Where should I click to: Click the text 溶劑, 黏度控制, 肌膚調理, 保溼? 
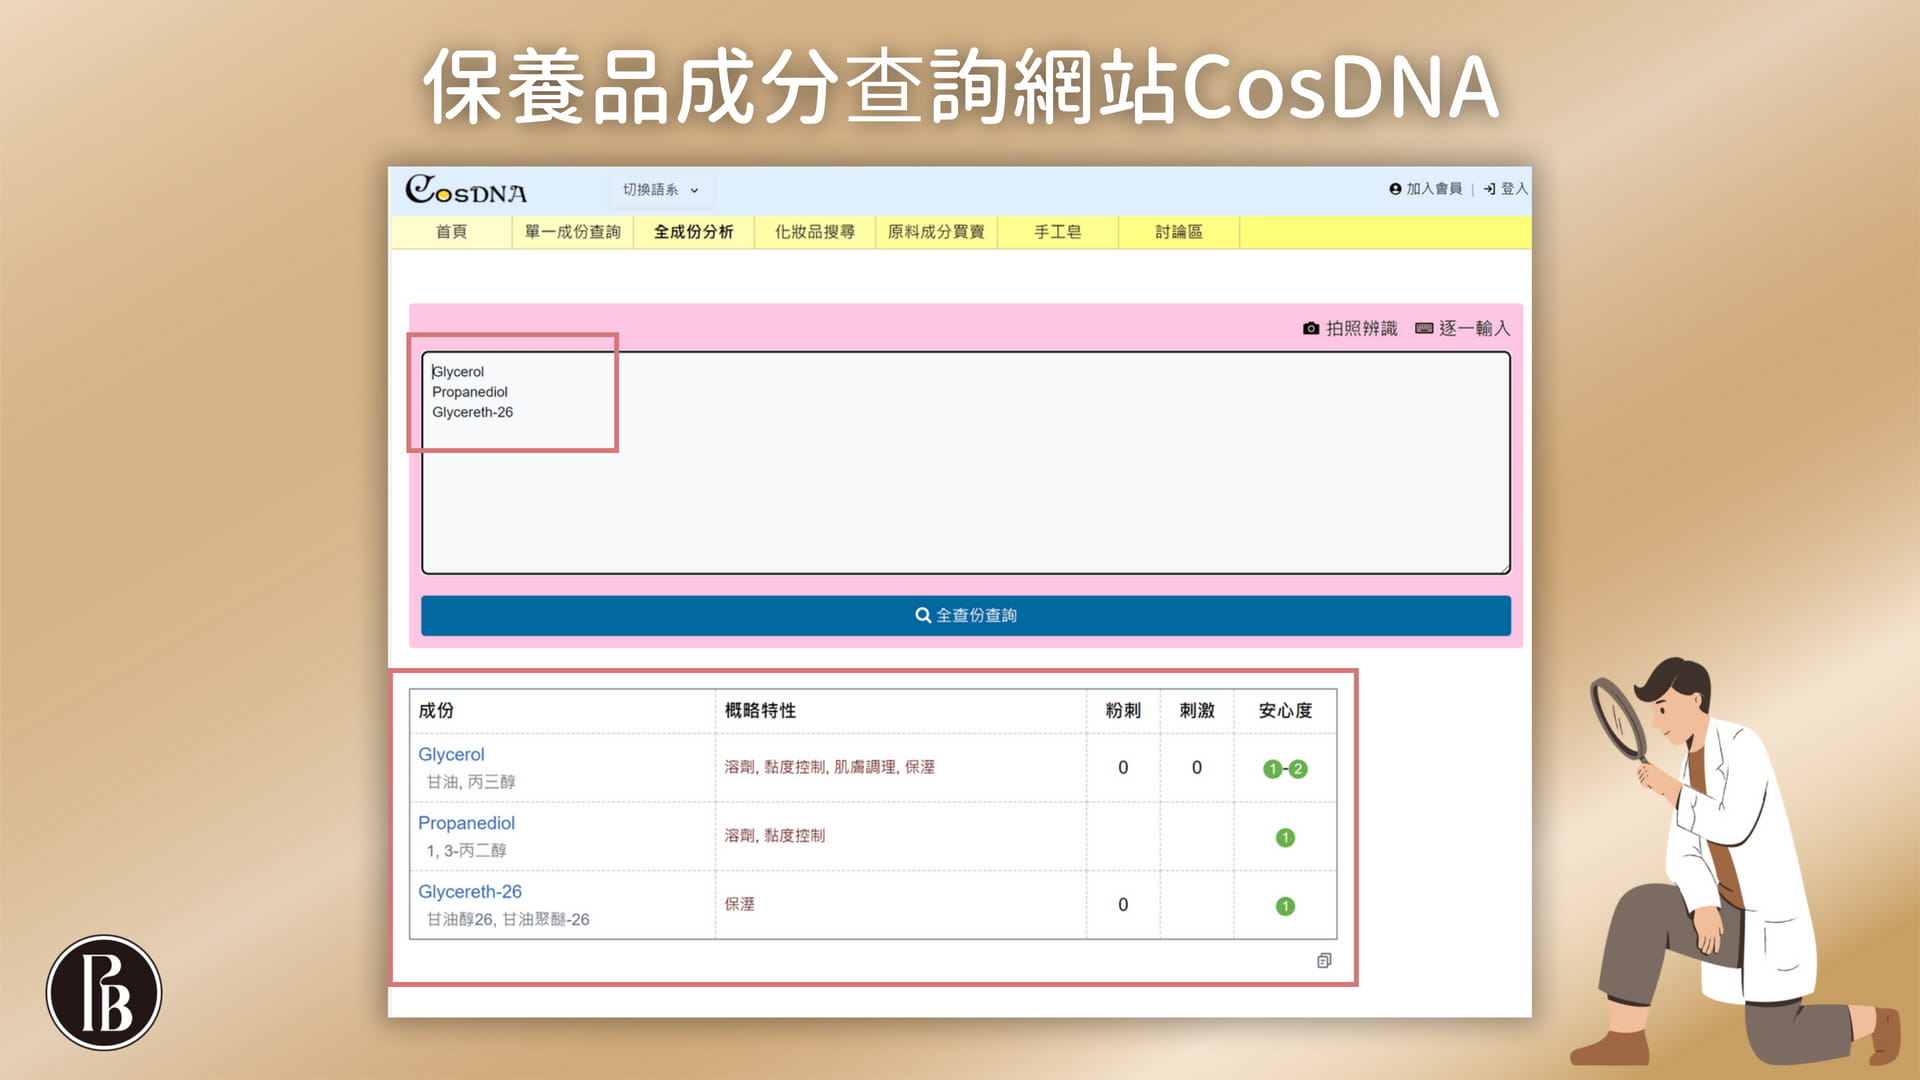click(x=830, y=767)
